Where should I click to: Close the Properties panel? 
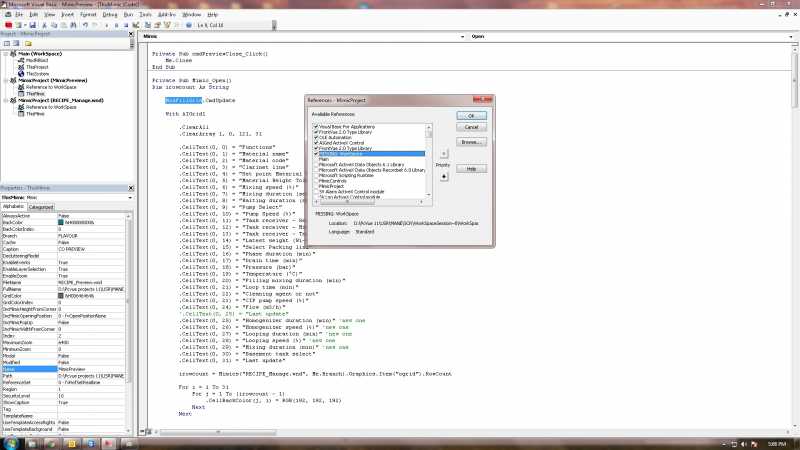pyautogui.click(x=131, y=188)
